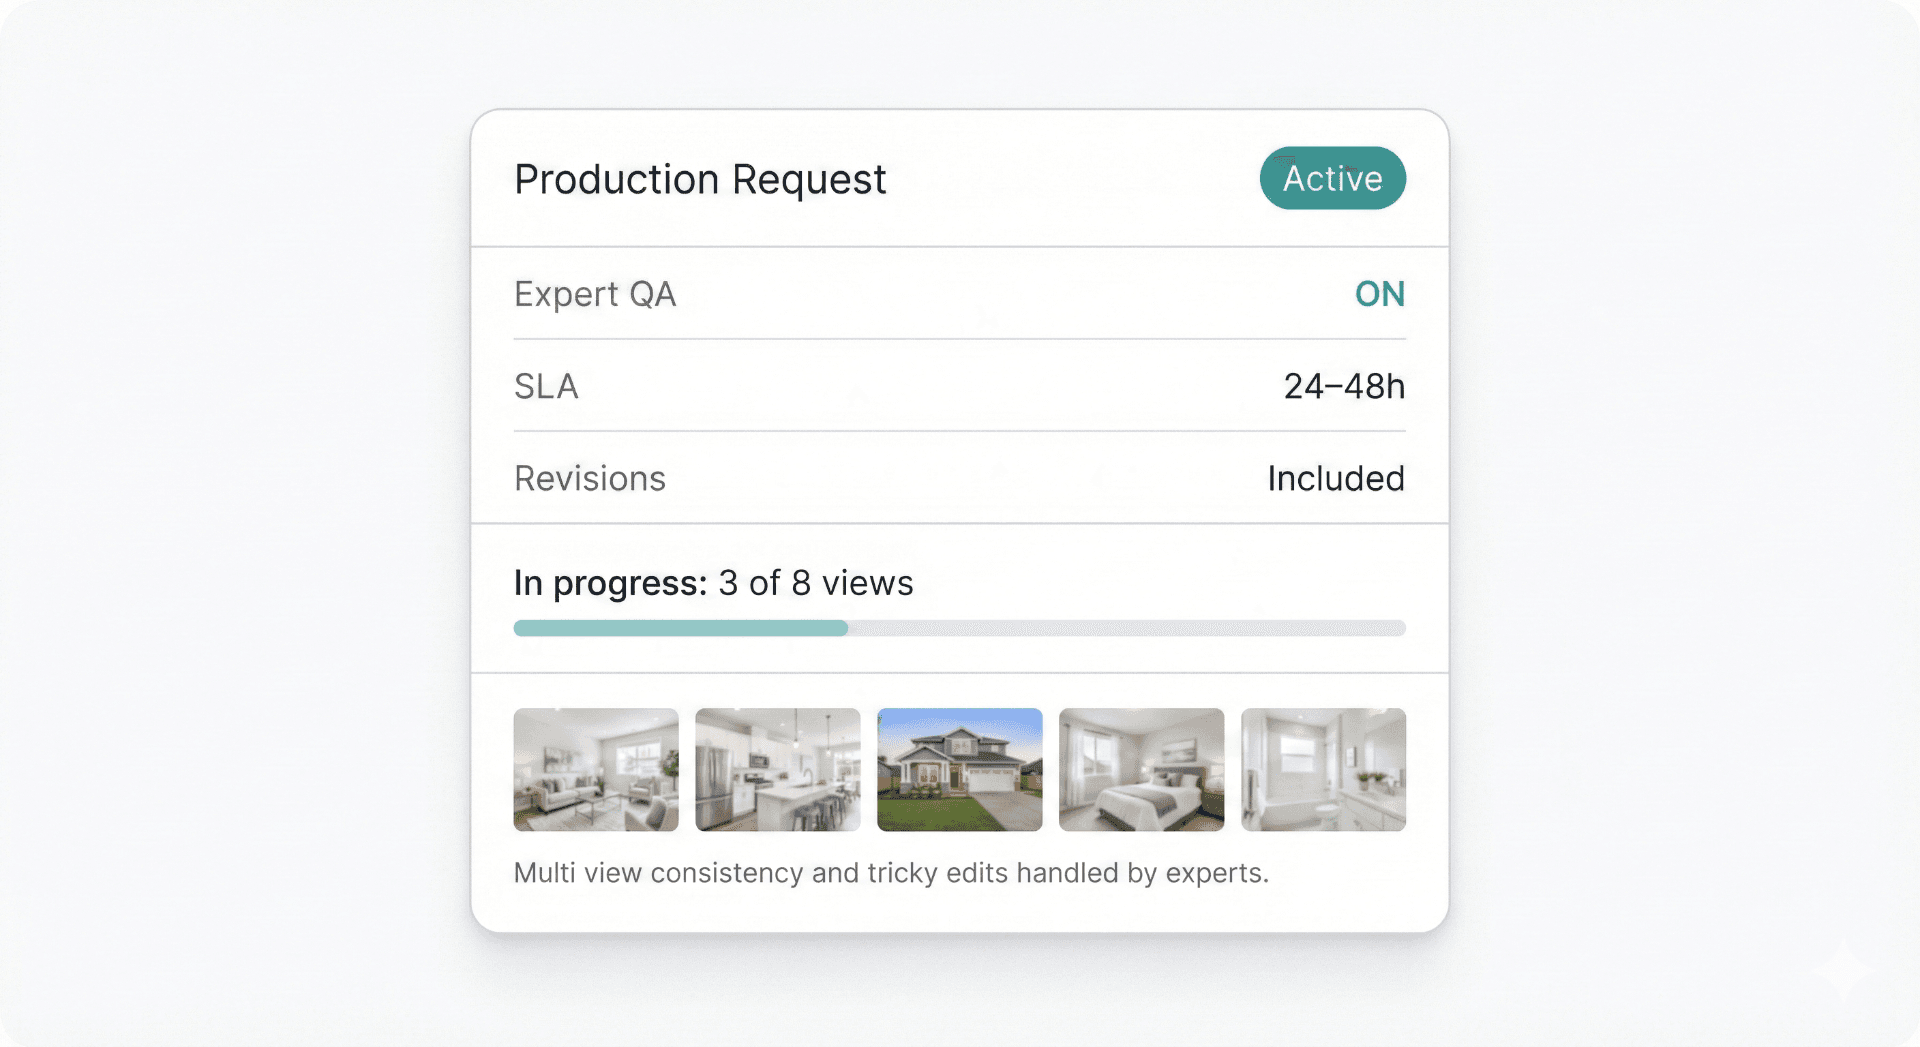
Task: Click the progress bar showing 3 of 8
Action: pos(960,628)
